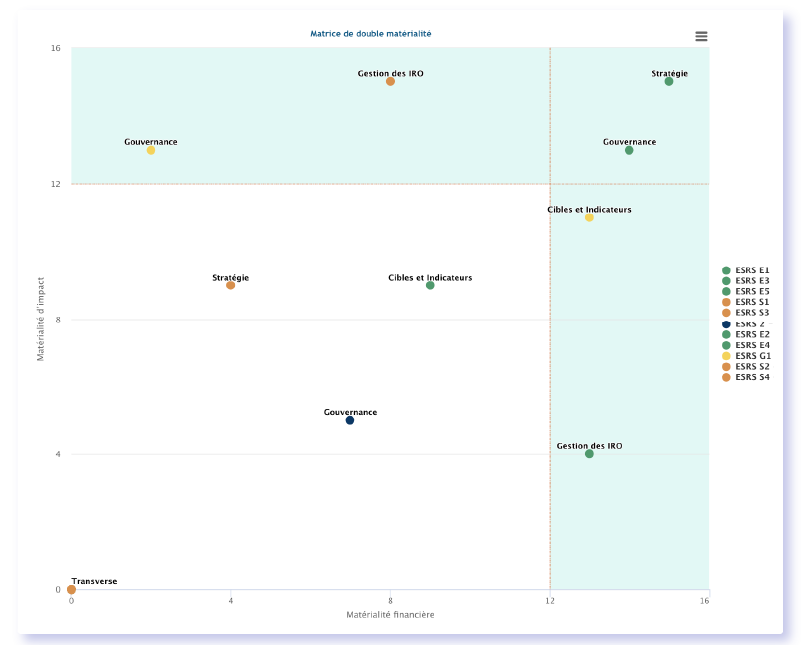Open the chart context menu hamburger icon
801x645 pixels.
[701, 36]
